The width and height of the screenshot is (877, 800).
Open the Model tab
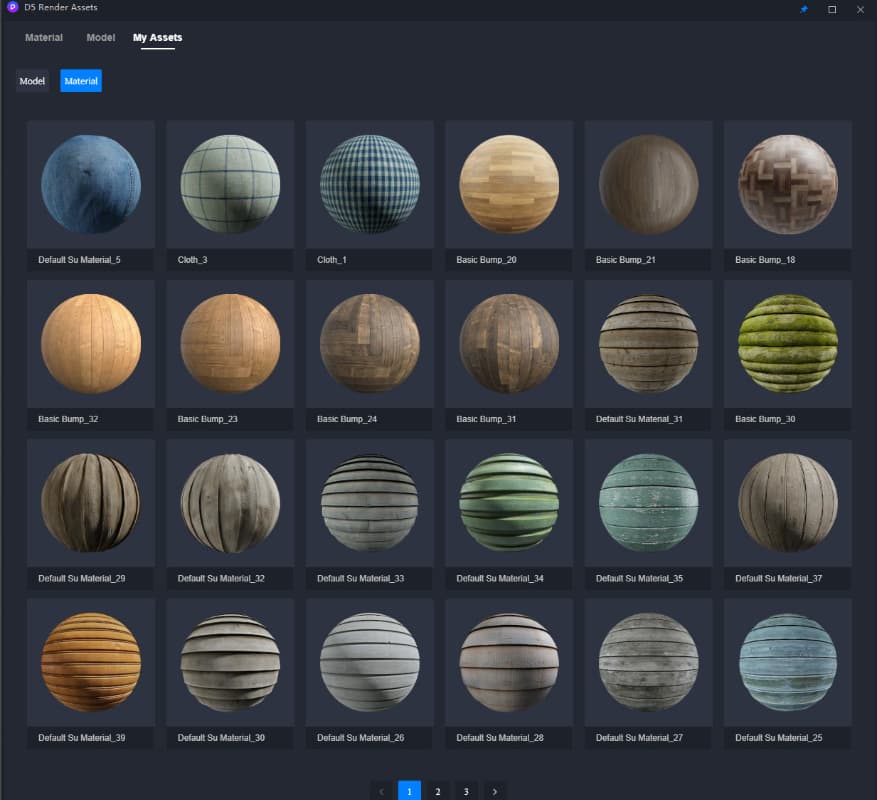pyautogui.click(x=101, y=38)
